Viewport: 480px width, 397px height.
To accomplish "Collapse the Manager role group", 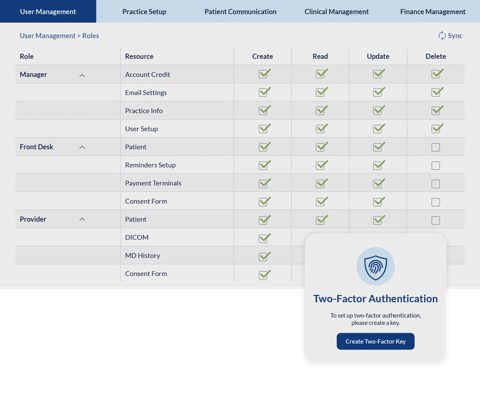I will click(82, 76).
